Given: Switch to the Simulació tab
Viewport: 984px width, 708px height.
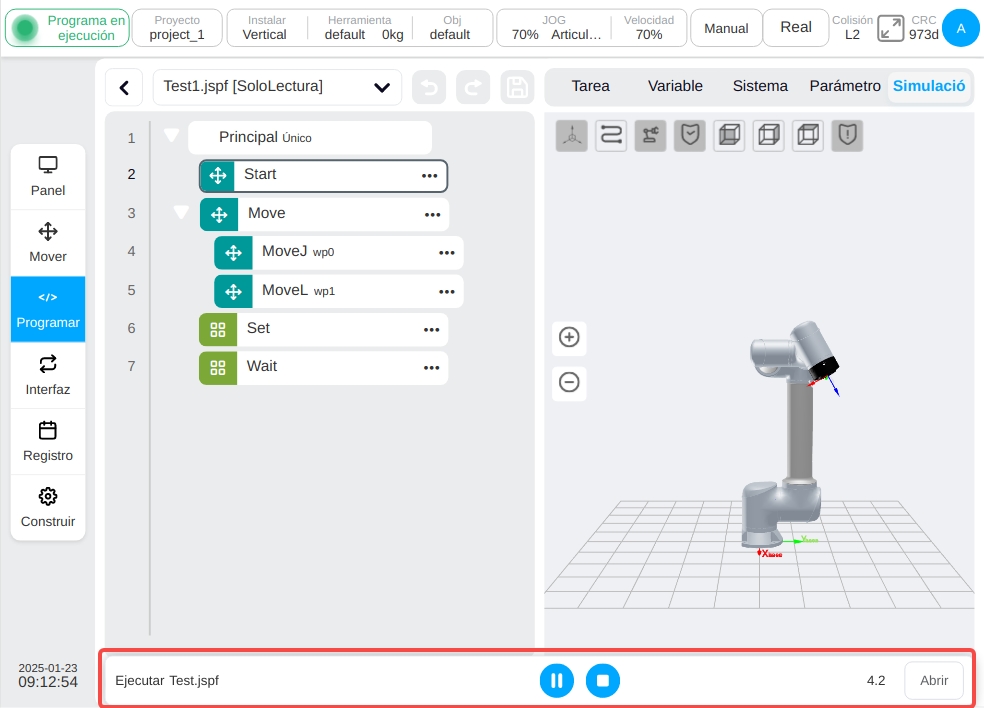Looking at the screenshot, I should pyautogui.click(x=929, y=86).
